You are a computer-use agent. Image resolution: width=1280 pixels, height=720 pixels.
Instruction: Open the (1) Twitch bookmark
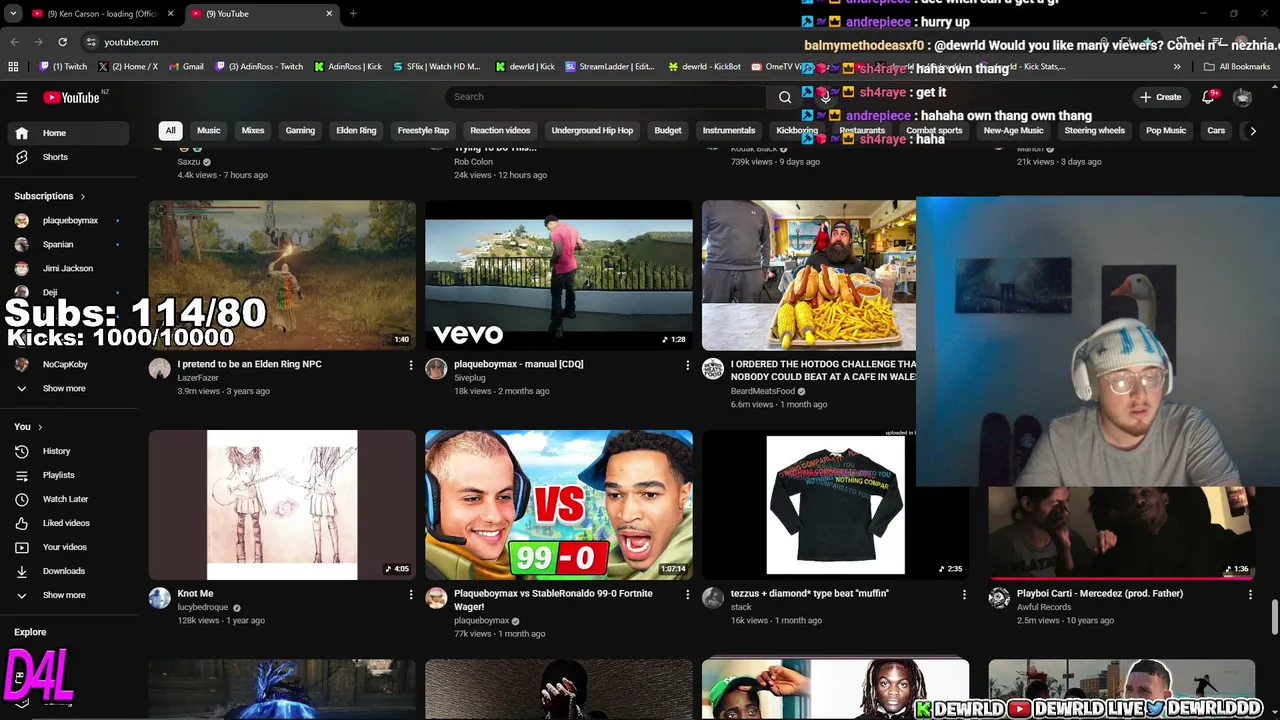[x=63, y=67]
